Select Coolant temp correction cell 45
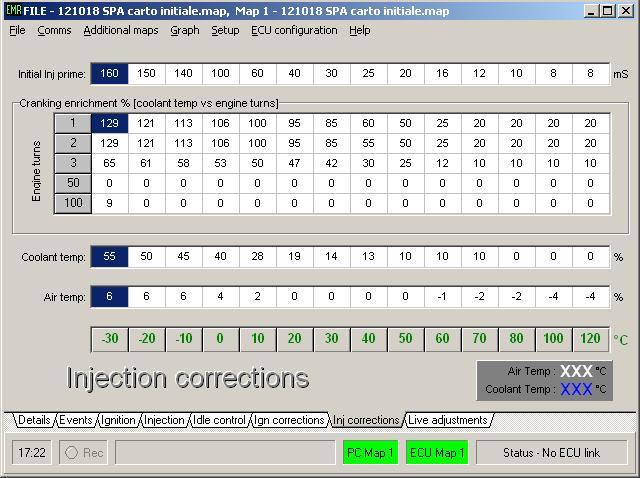 tap(183, 257)
